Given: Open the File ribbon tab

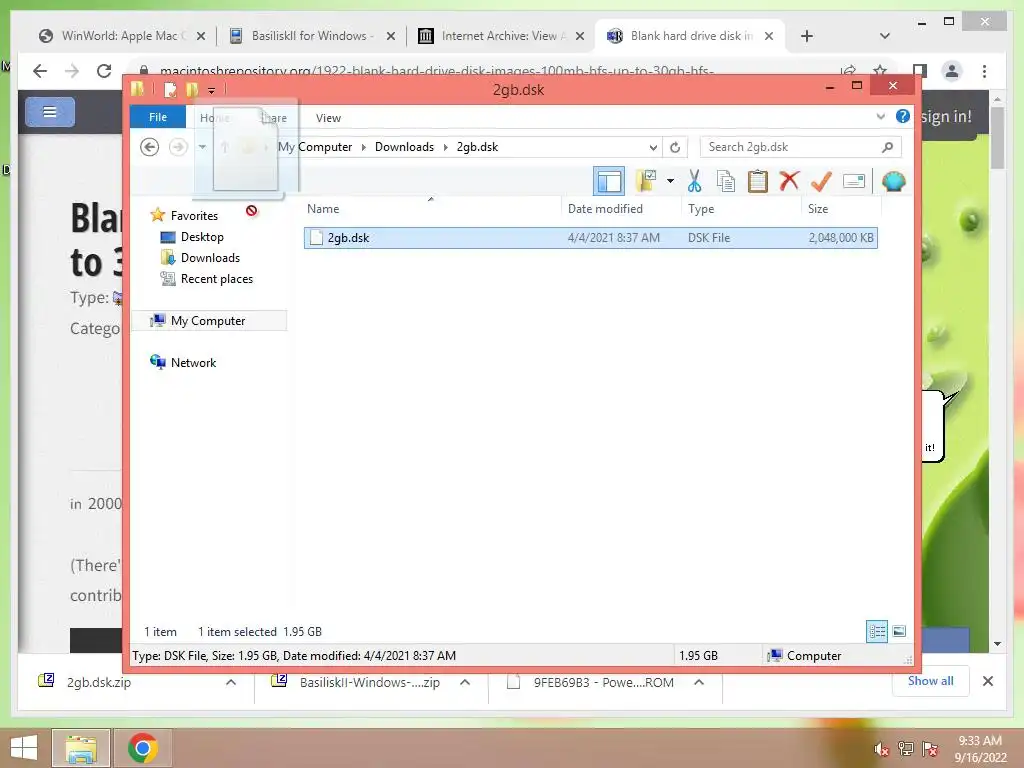Looking at the screenshot, I should [158, 117].
